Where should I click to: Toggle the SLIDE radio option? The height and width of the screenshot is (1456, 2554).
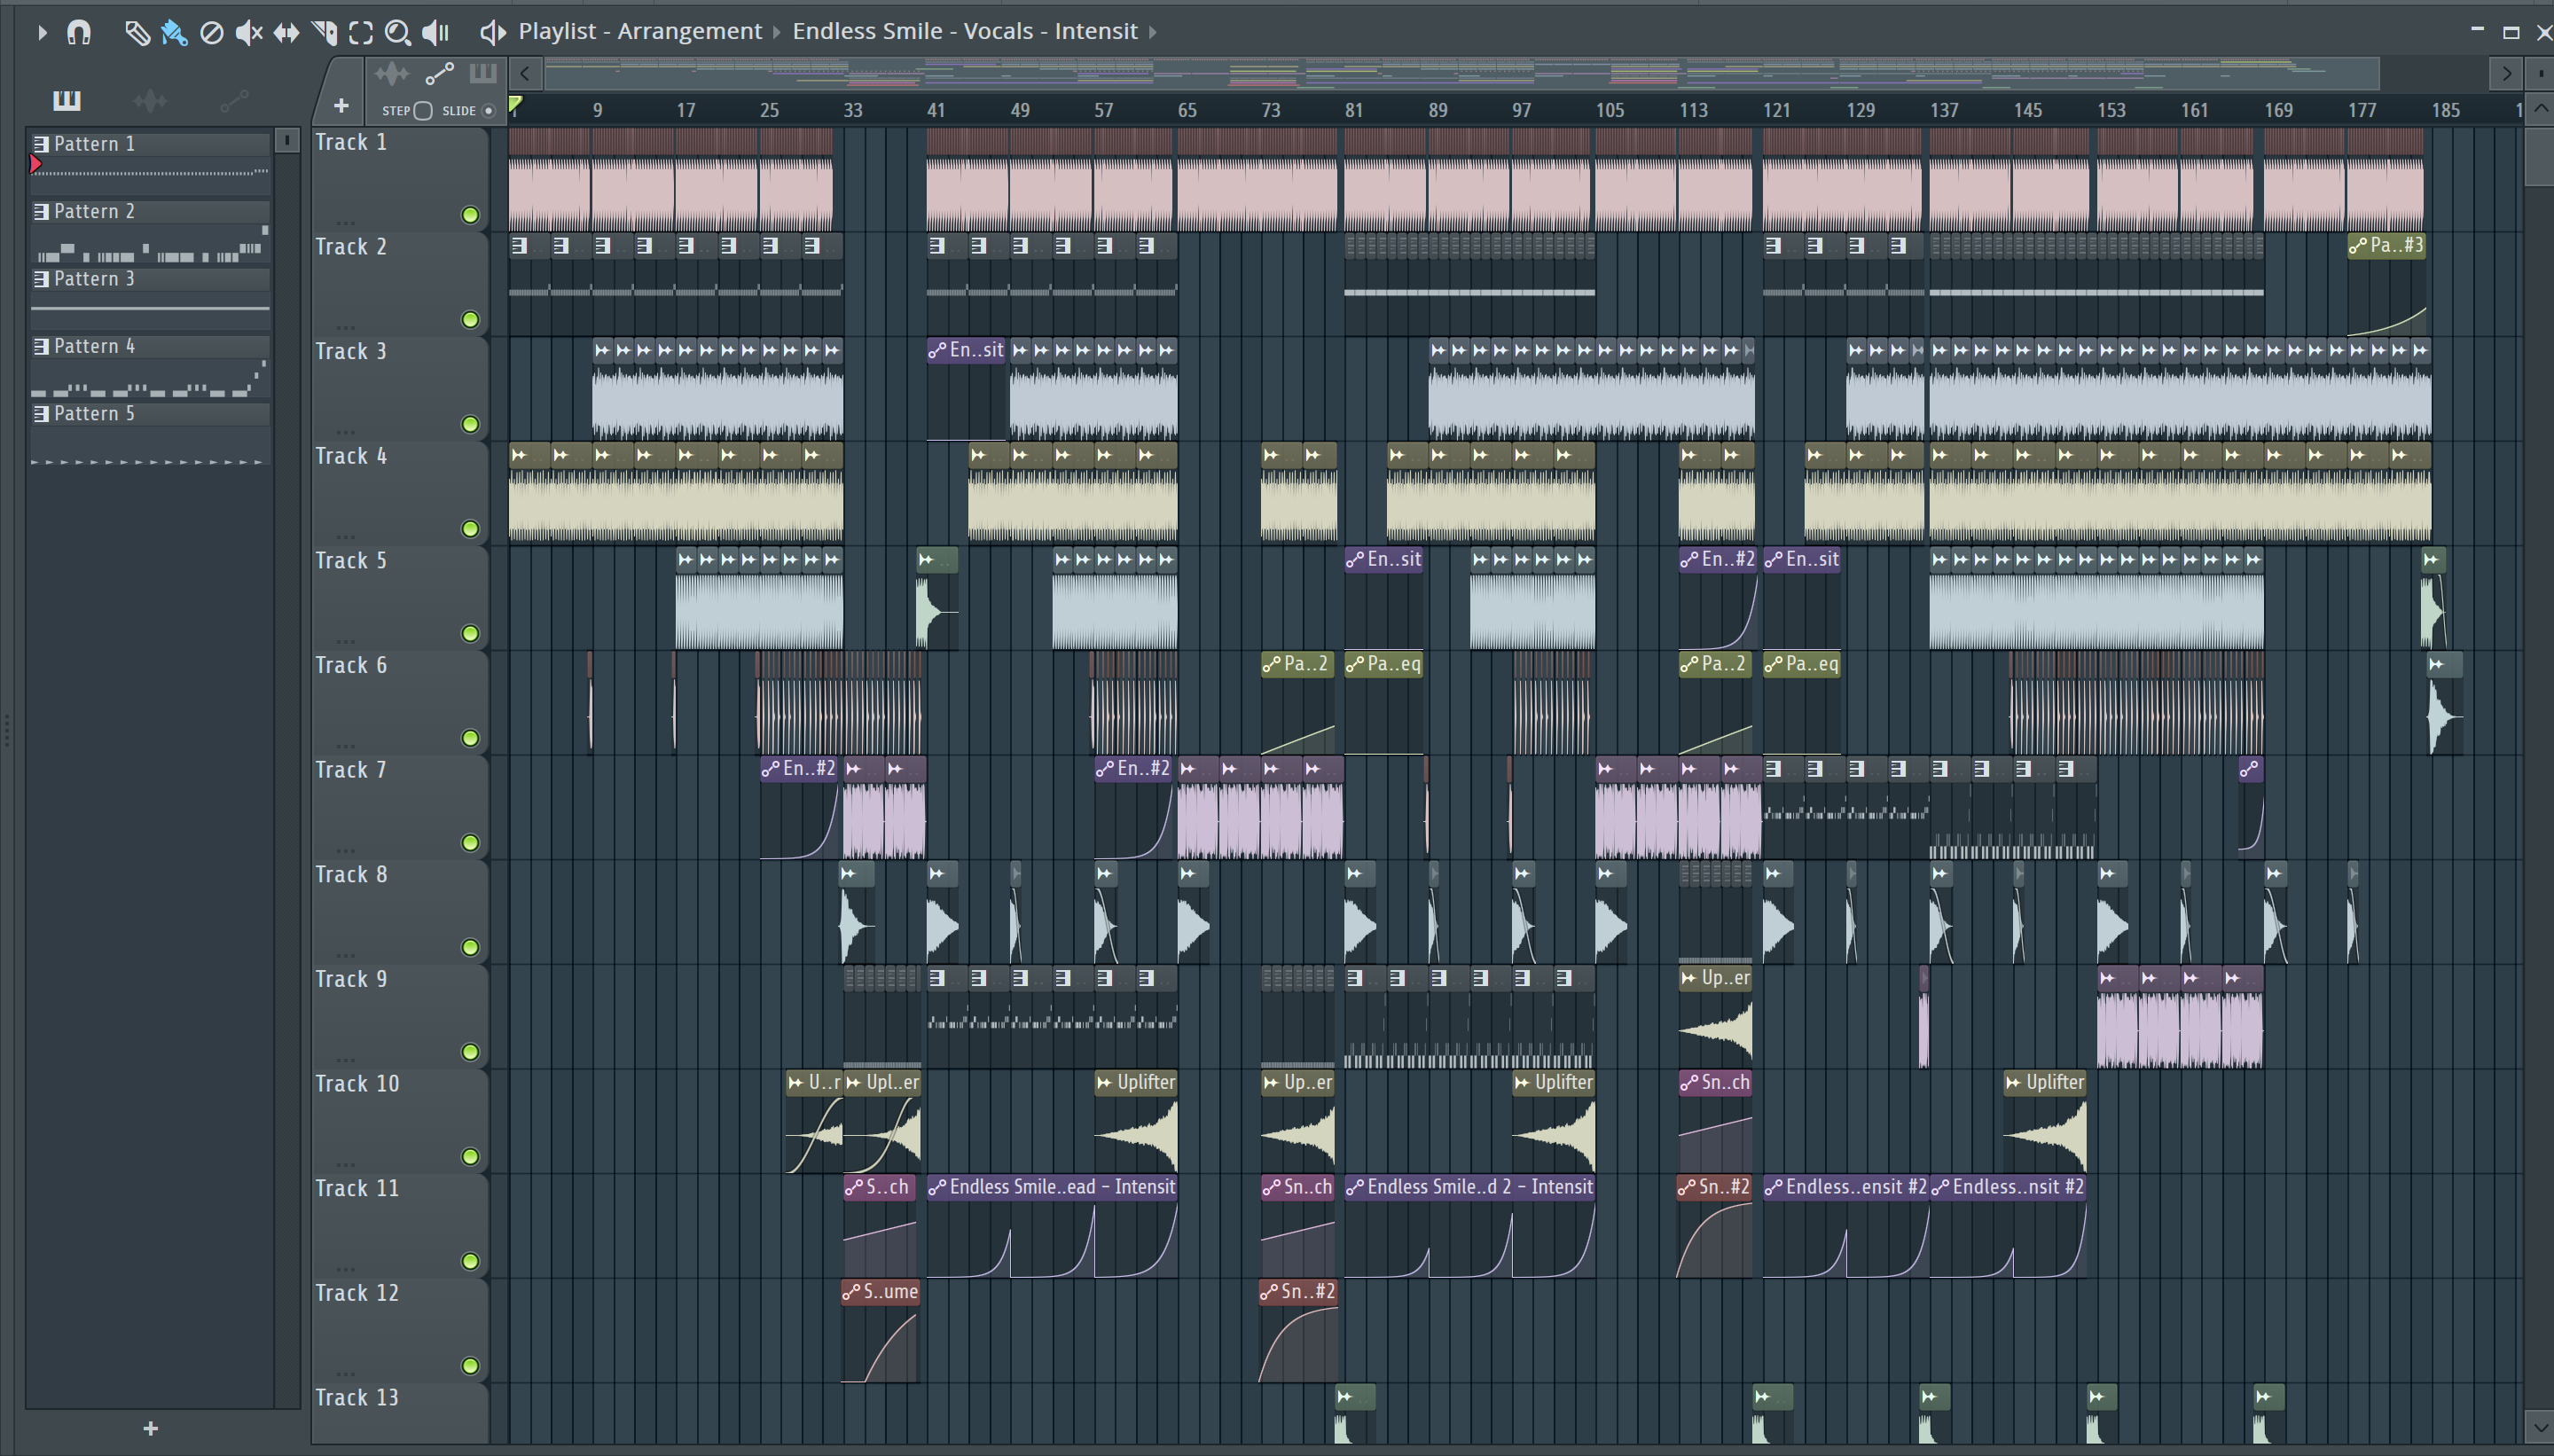pos(488,110)
